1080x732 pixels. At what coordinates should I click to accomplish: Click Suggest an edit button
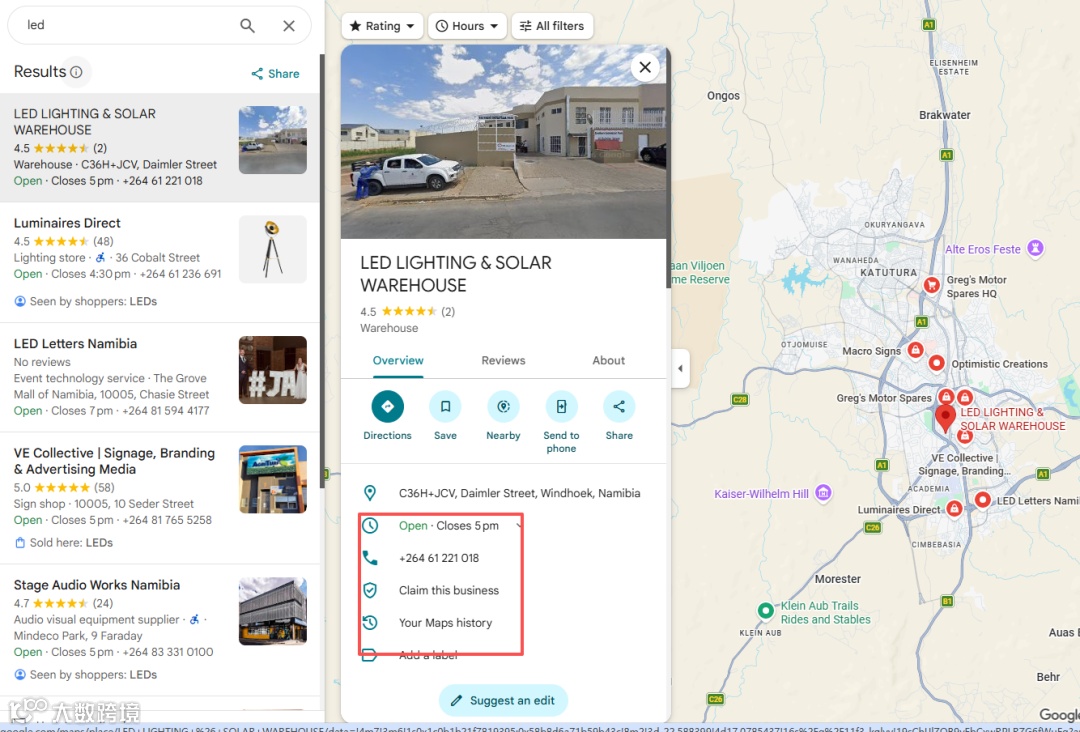tap(503, 700)
